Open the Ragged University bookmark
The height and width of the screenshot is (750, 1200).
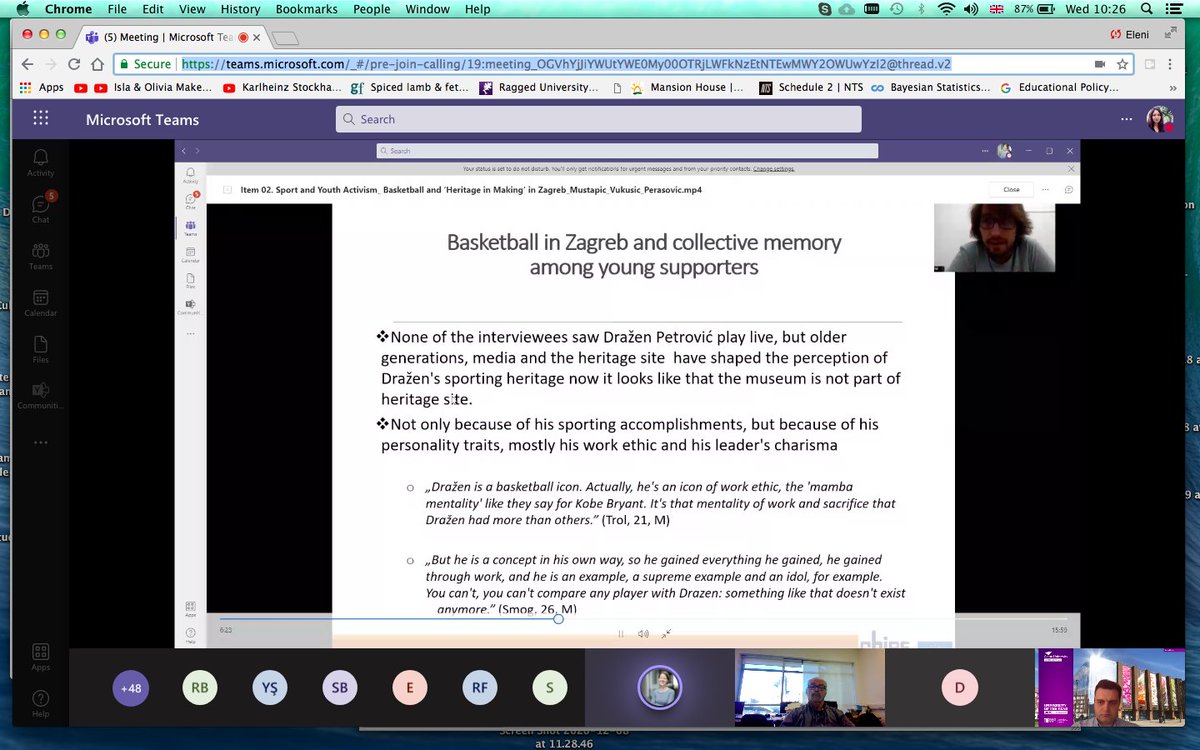pos(539,87)
